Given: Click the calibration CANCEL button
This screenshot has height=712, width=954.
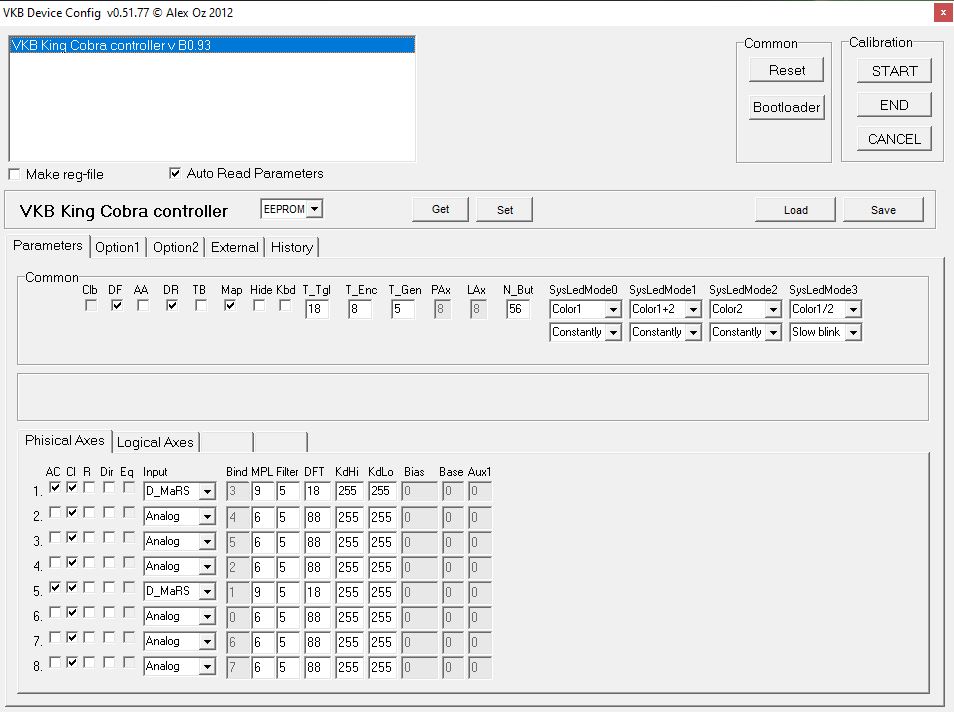Looking at the screenshot, I should click(894, 139).
